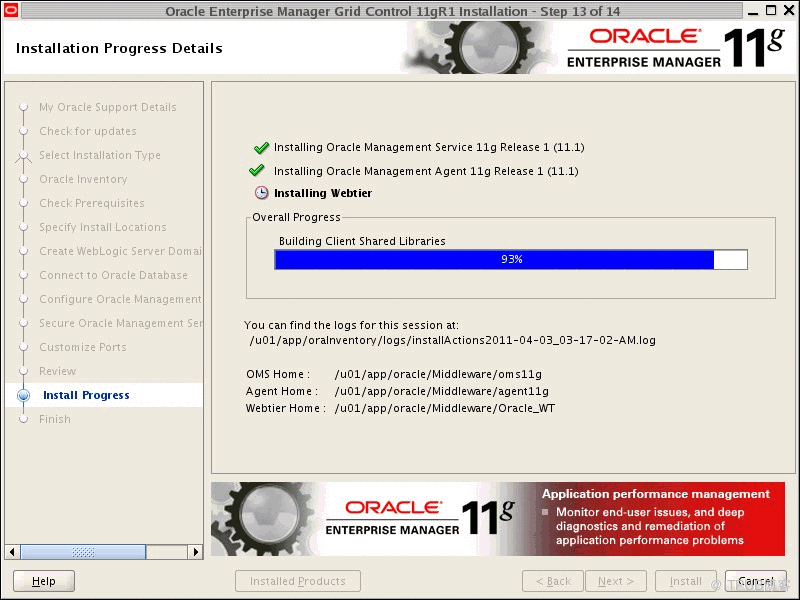
Task: Click the Installing Webtier status line
Action: coord(323,193)
